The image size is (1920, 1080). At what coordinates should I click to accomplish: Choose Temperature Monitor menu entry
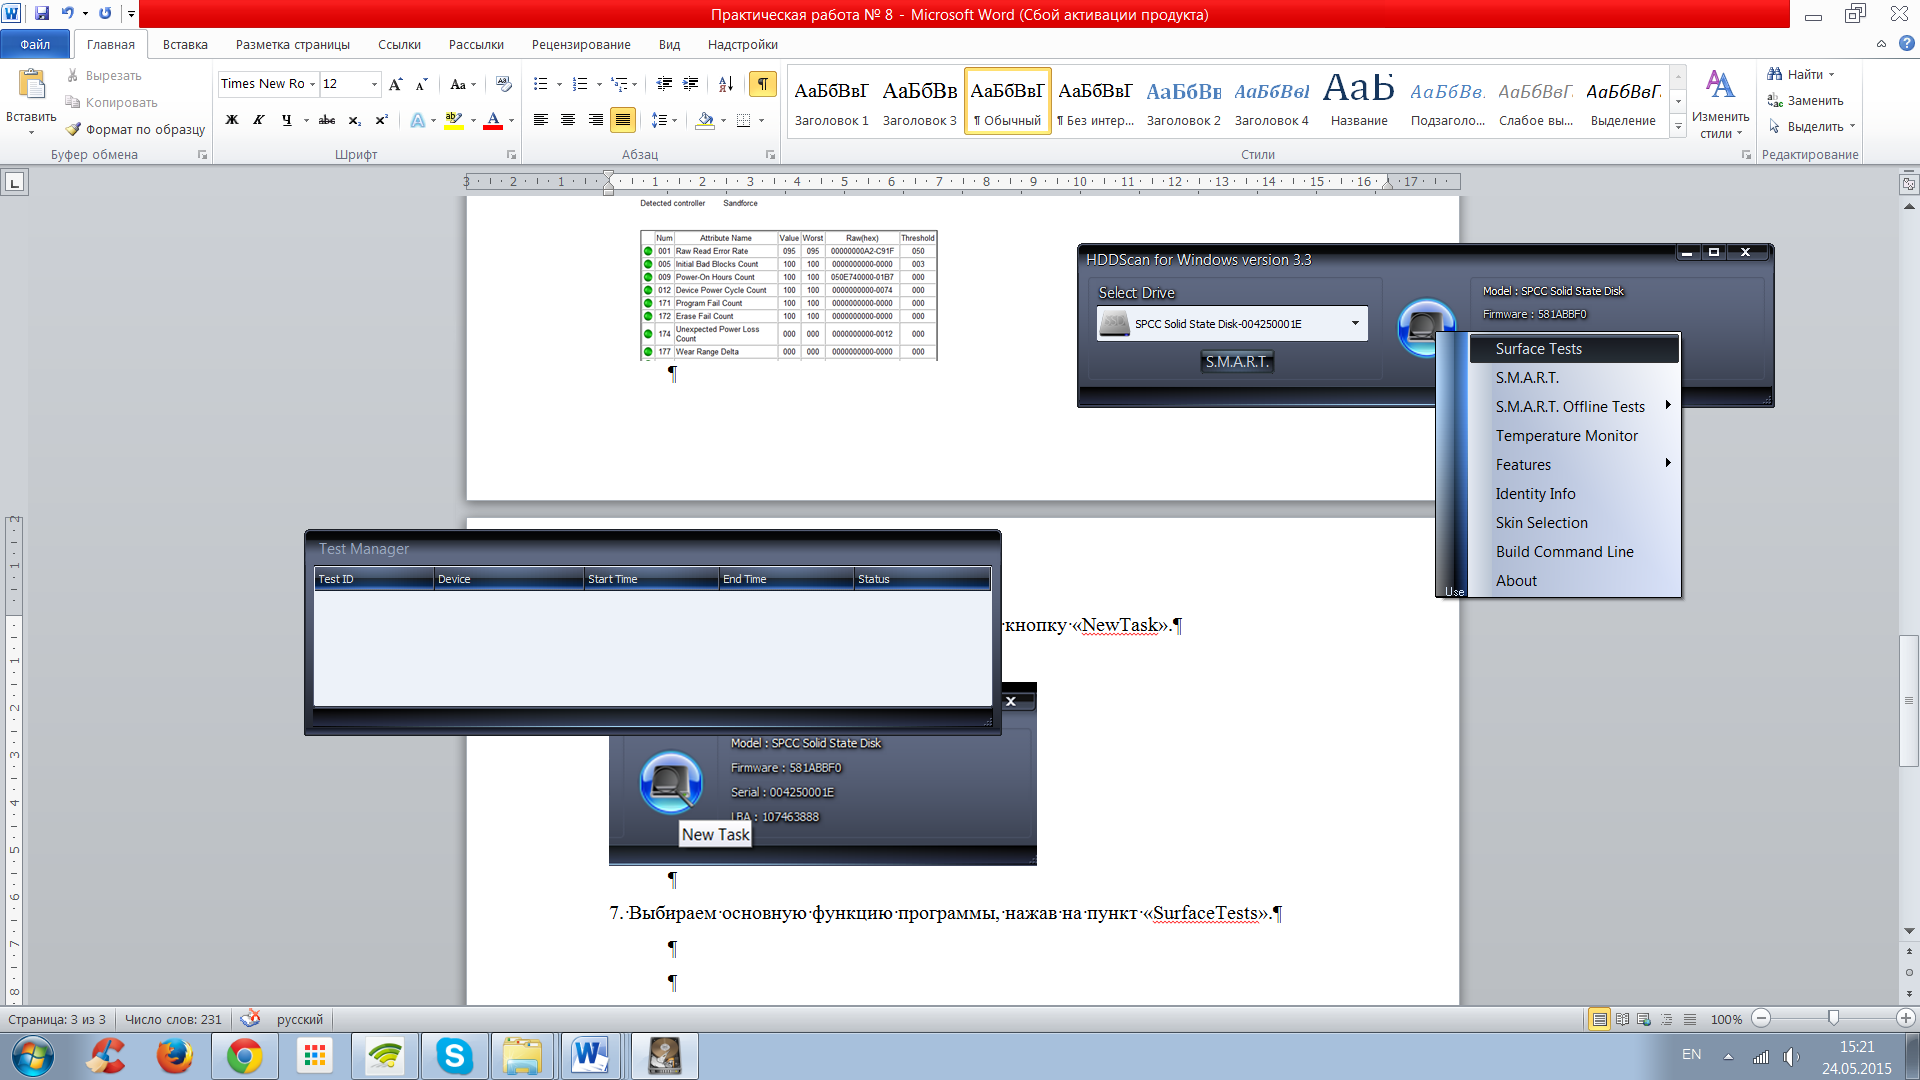coord(1575,435)
